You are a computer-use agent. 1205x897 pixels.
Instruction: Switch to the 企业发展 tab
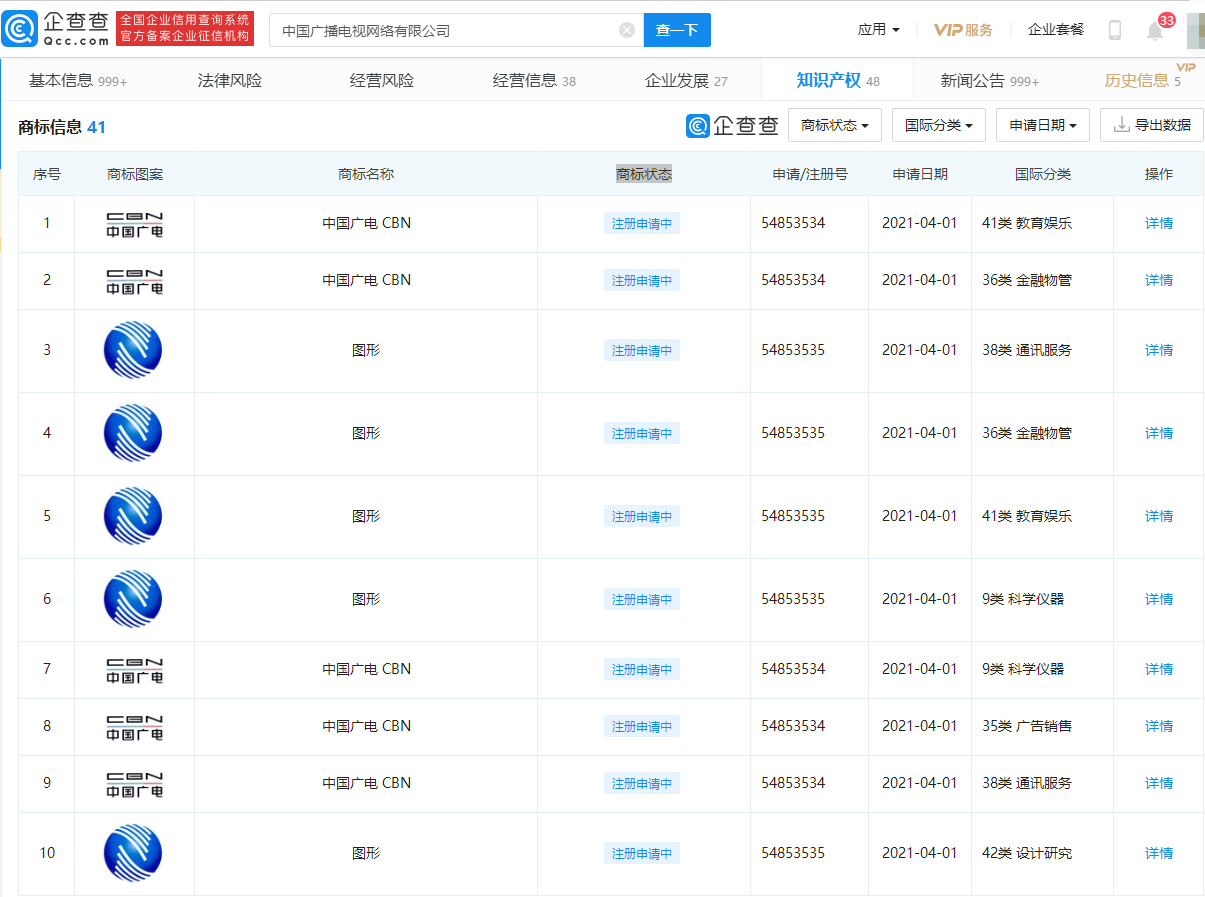pos(686,81)
